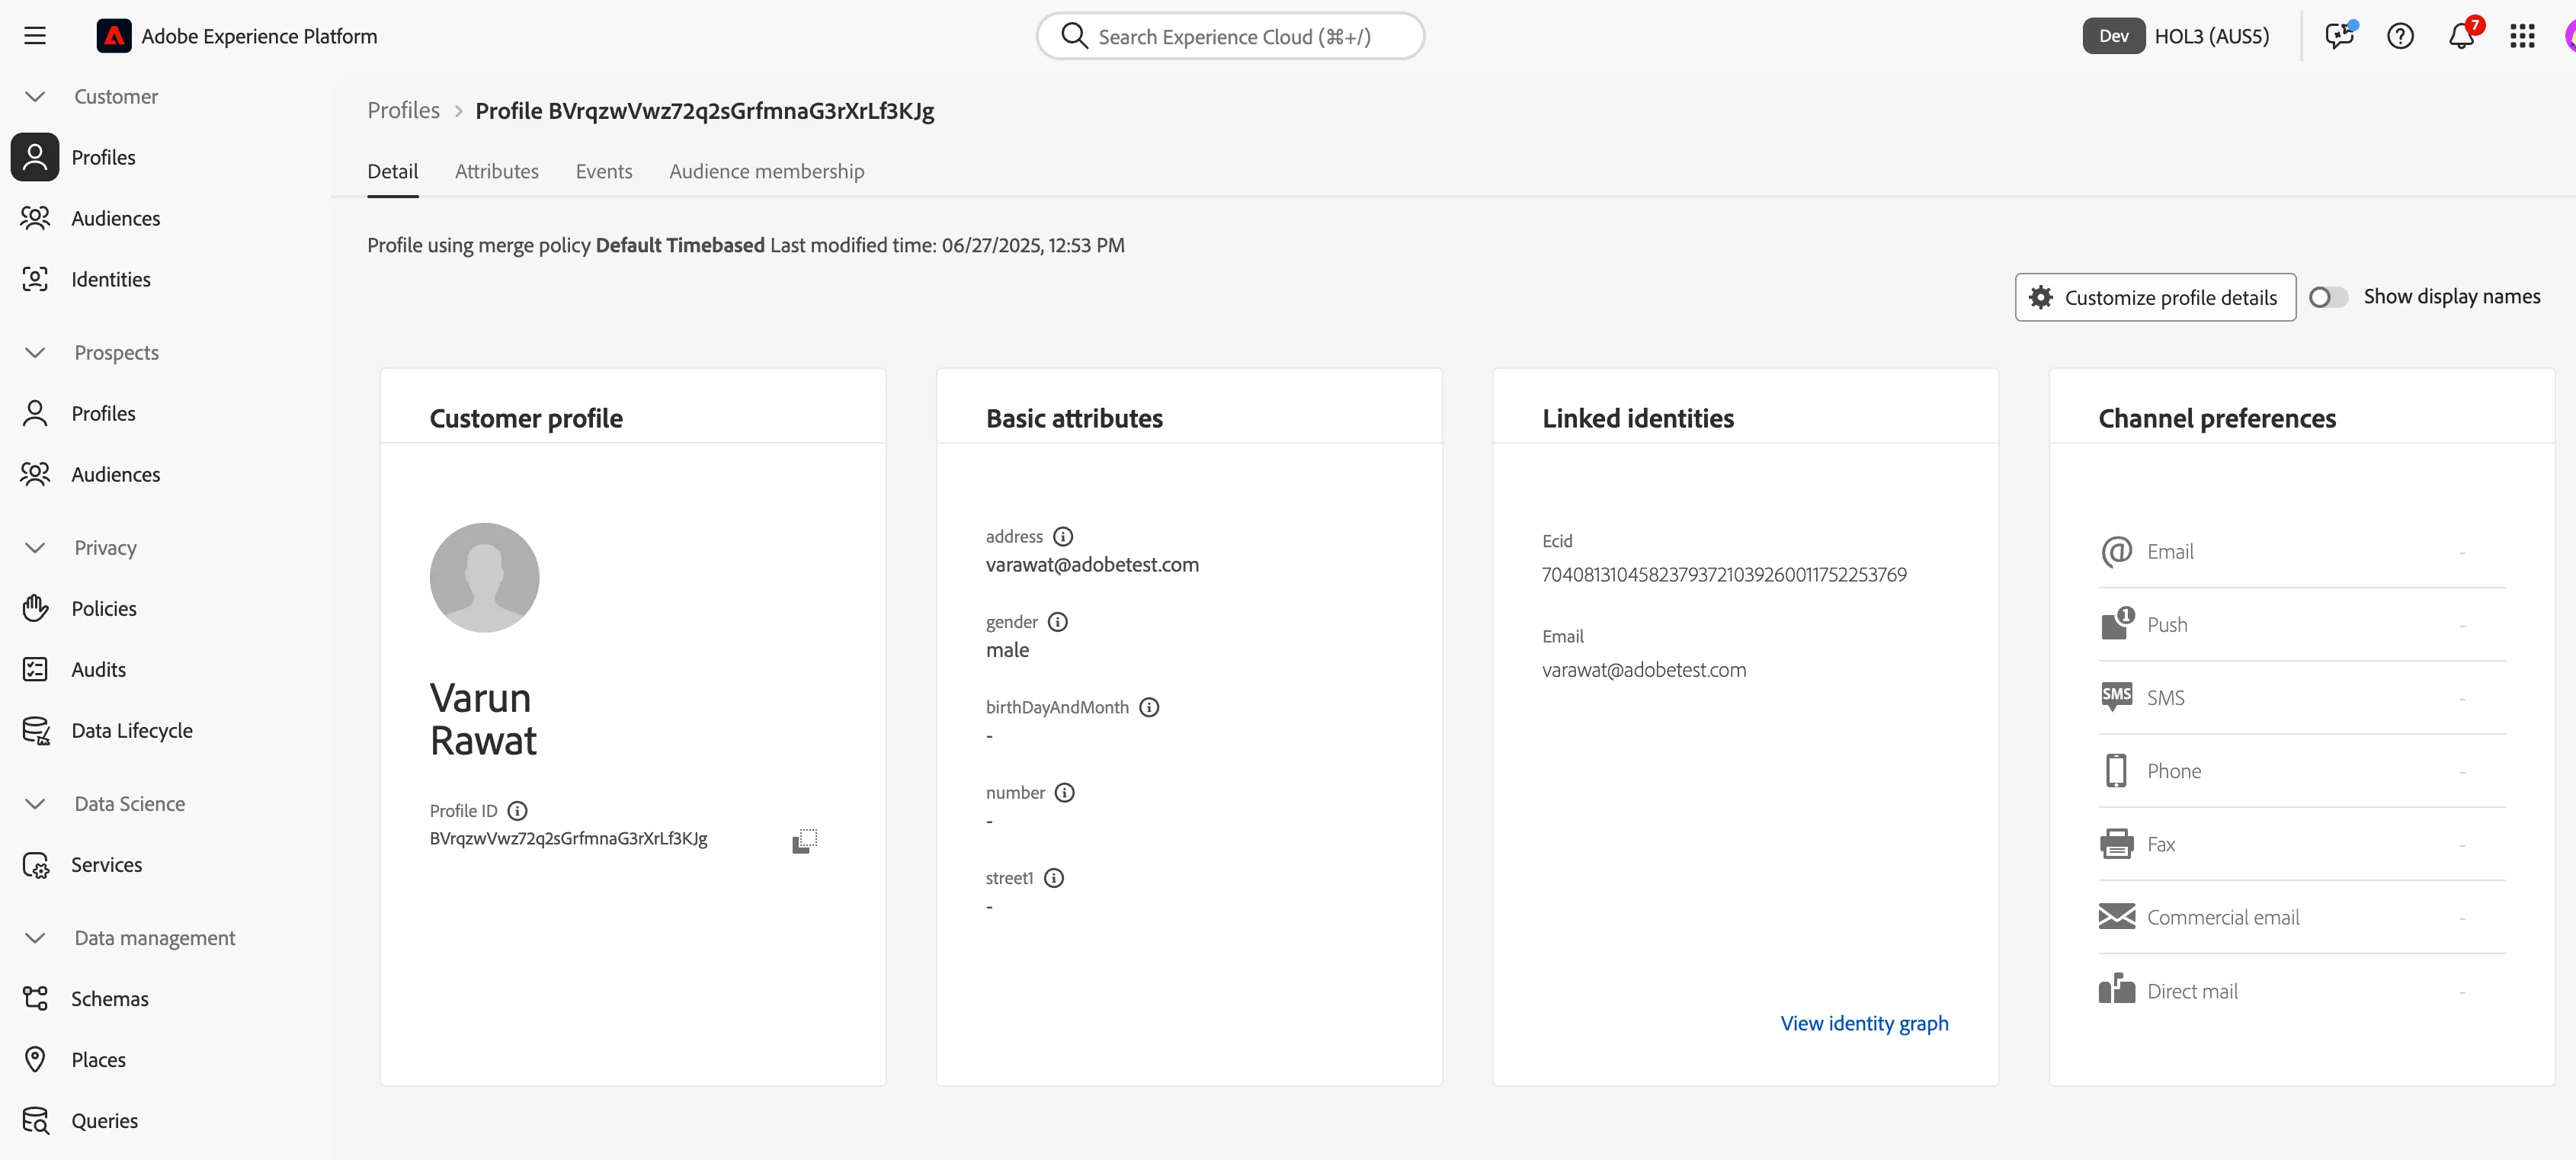2576x1160 pixels.
Task: Click the Policies hand icon
Action: point(35,608)
